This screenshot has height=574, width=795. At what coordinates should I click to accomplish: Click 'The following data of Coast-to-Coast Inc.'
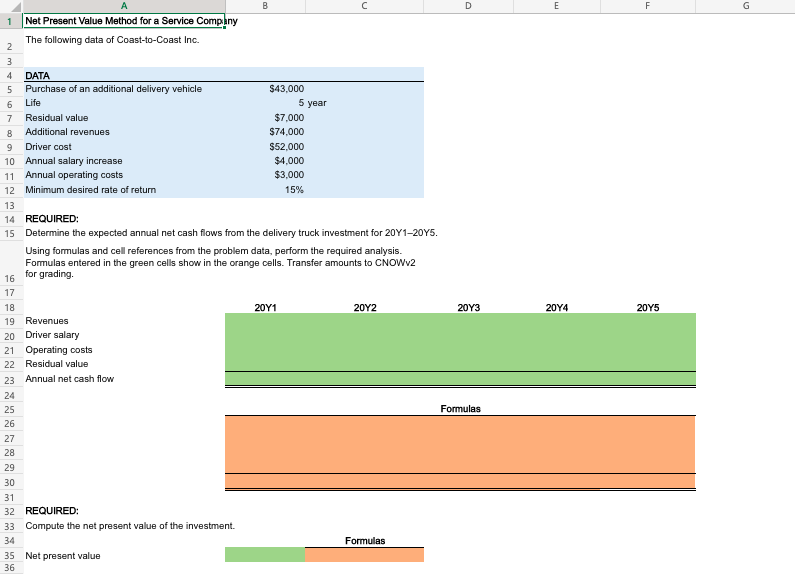click(x=112, y=40)
